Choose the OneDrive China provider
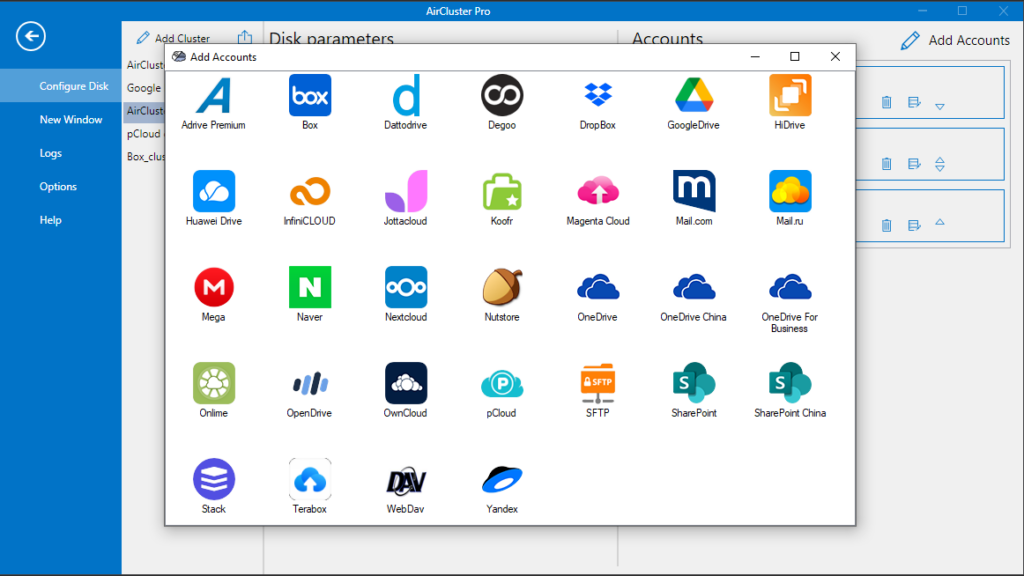Image resolution: width=1024 pixels, height=576 pixels. 694,287
